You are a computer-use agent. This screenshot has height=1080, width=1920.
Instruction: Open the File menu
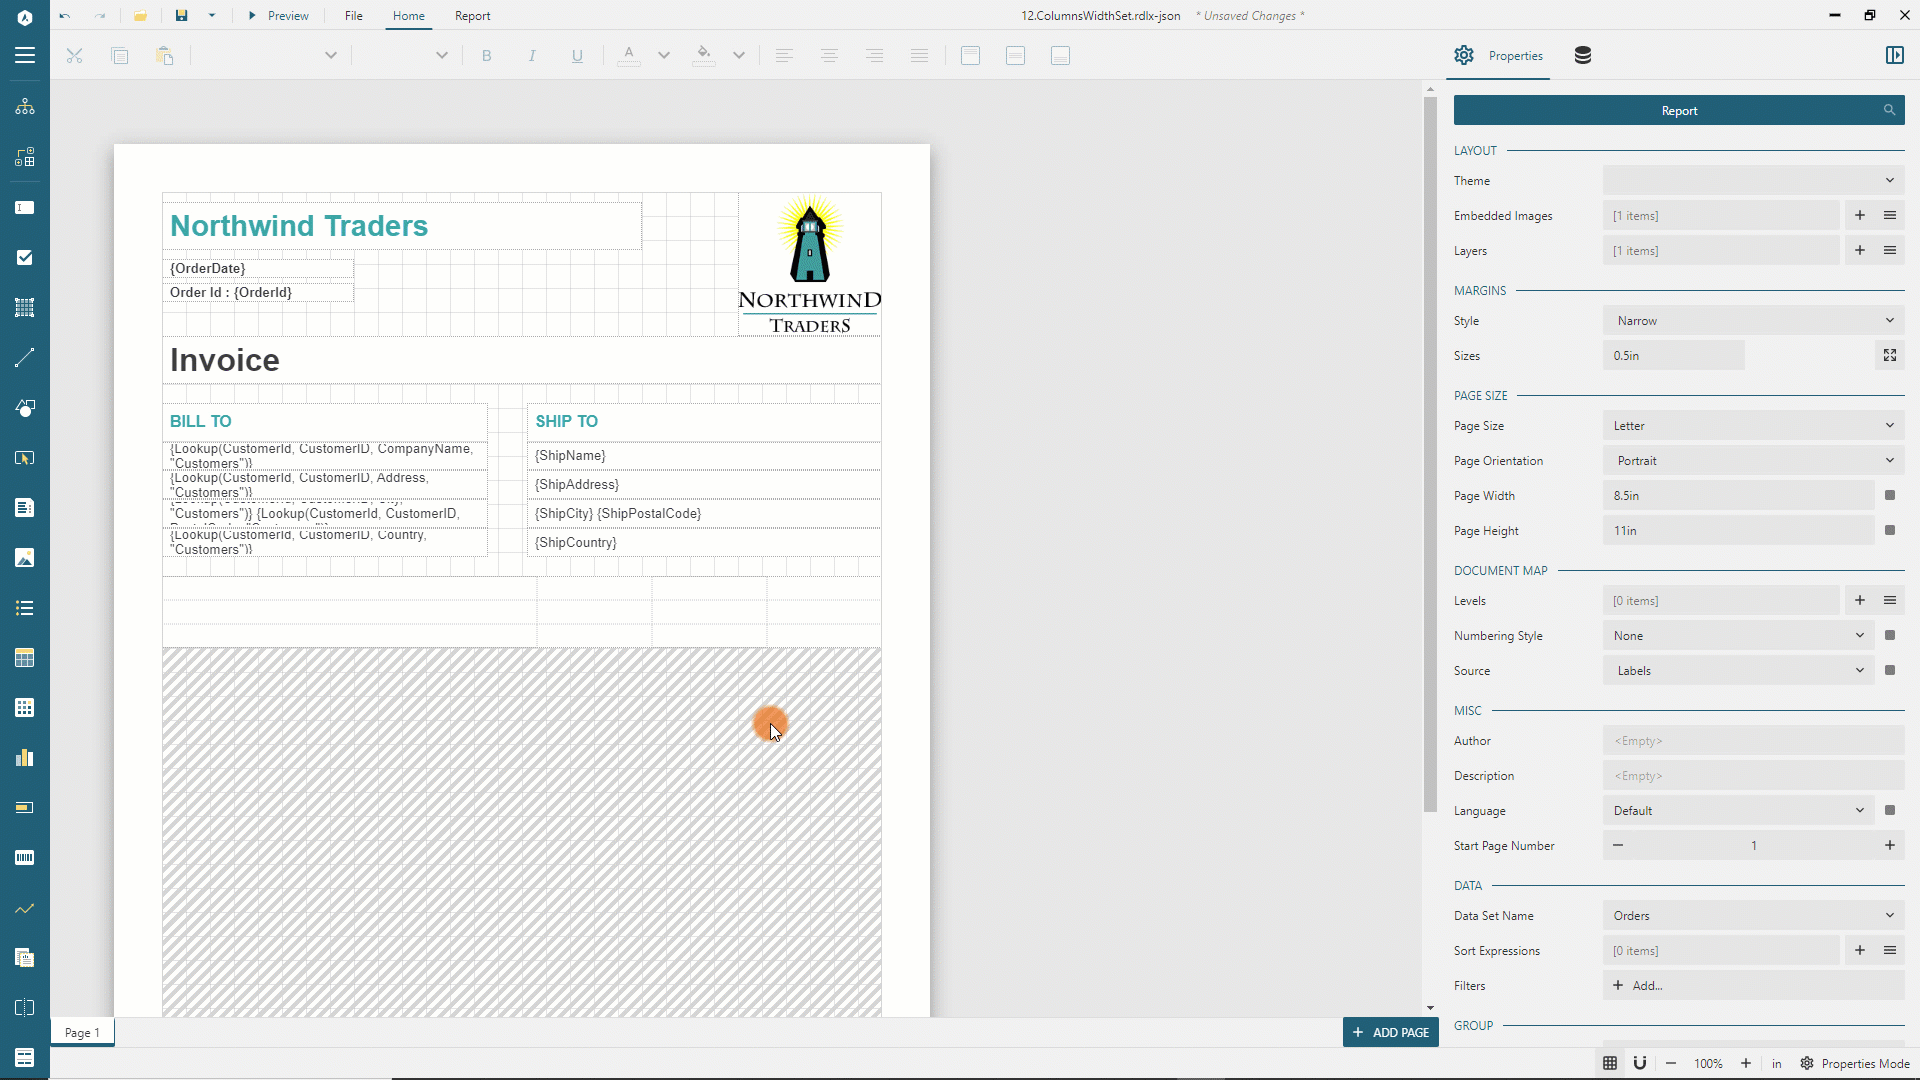pos(354,16)
